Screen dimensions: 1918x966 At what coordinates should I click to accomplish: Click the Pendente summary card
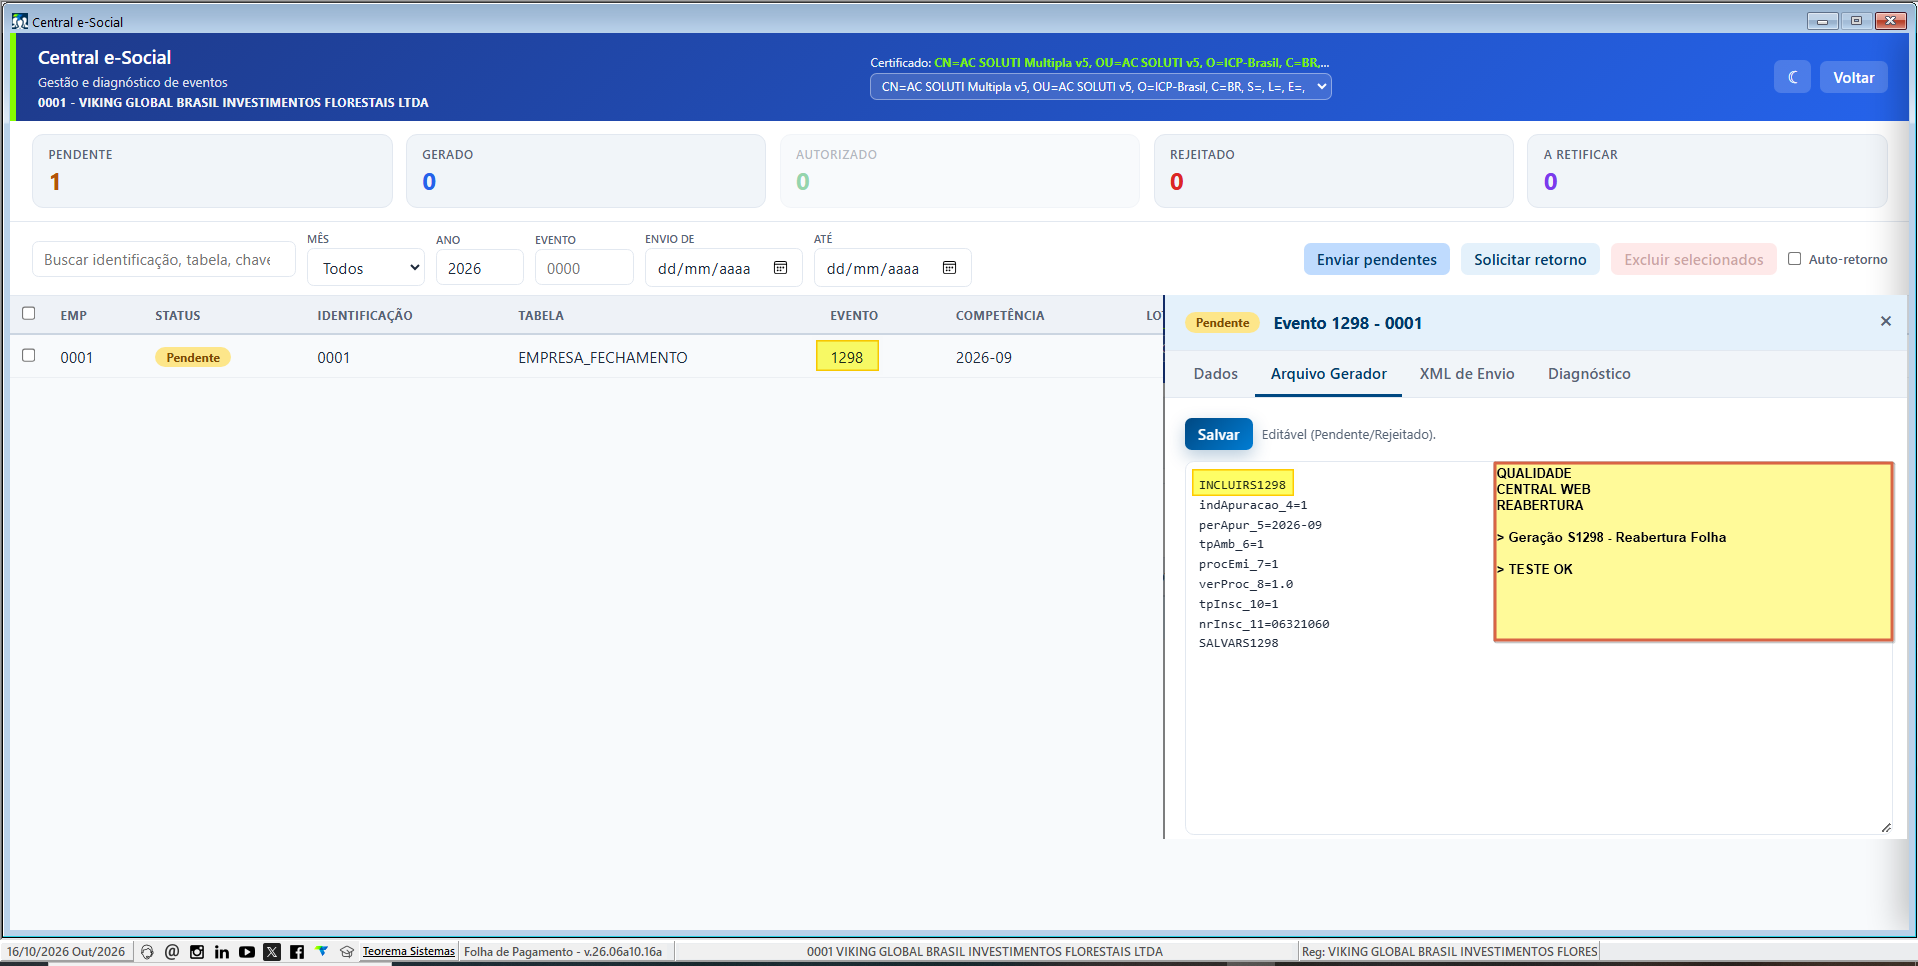pyautogui.click(x=212, y=171)
